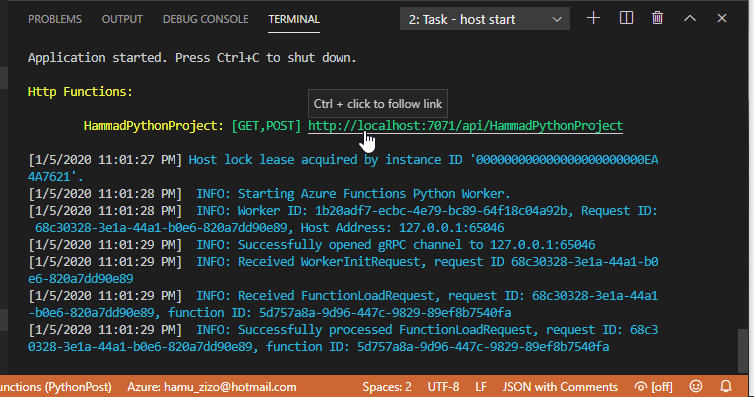This screenshot has height=397, width=754.
Task: Follow the localhost HammadPythonProject link
Action: point(465,126)
